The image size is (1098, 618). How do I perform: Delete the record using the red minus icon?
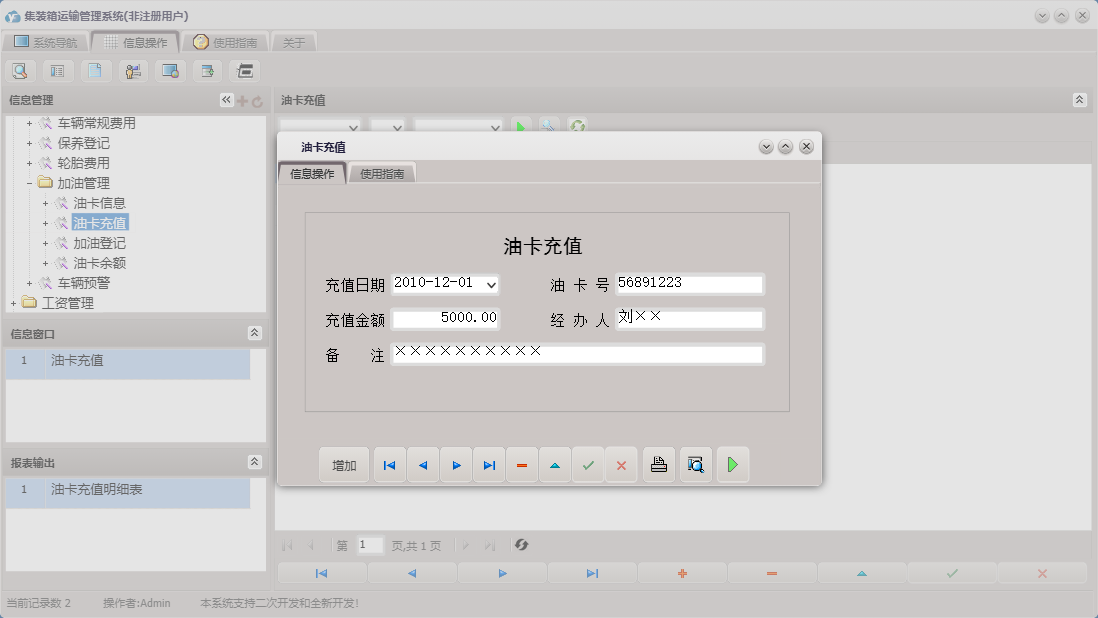pyautogui.click(x=522, y=464)
